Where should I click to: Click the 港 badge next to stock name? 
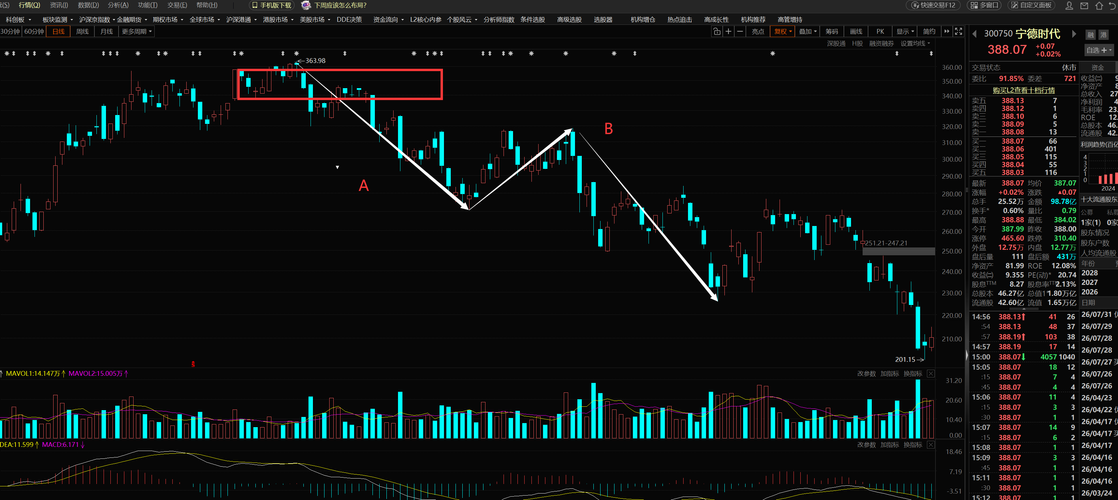coord(1104,34)
